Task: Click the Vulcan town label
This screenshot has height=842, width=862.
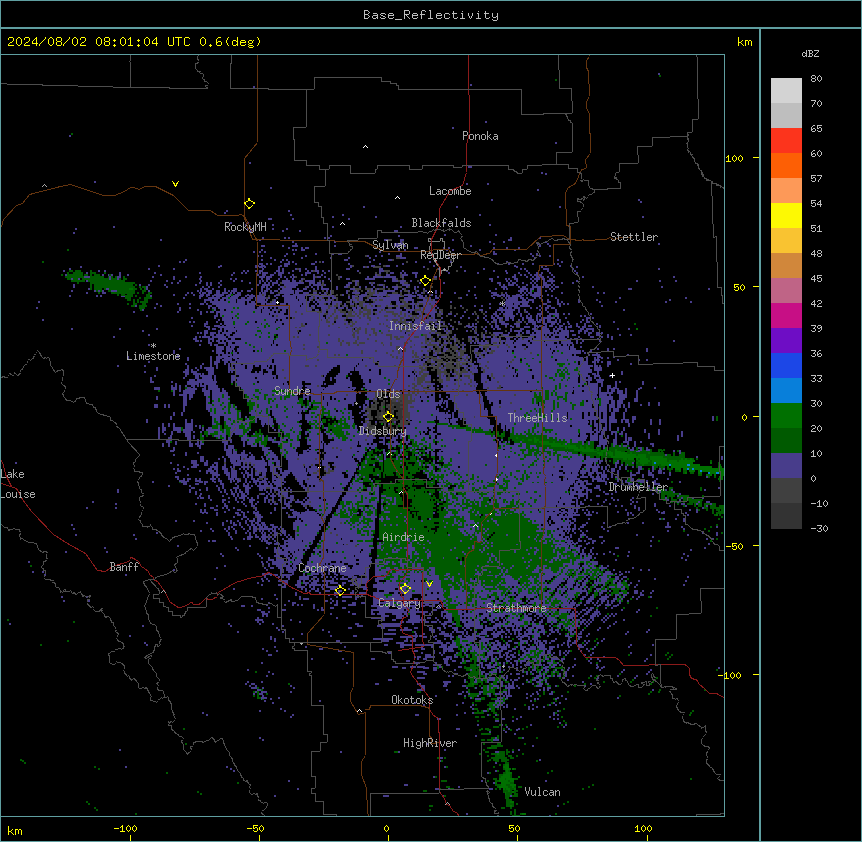Action: 542,792
